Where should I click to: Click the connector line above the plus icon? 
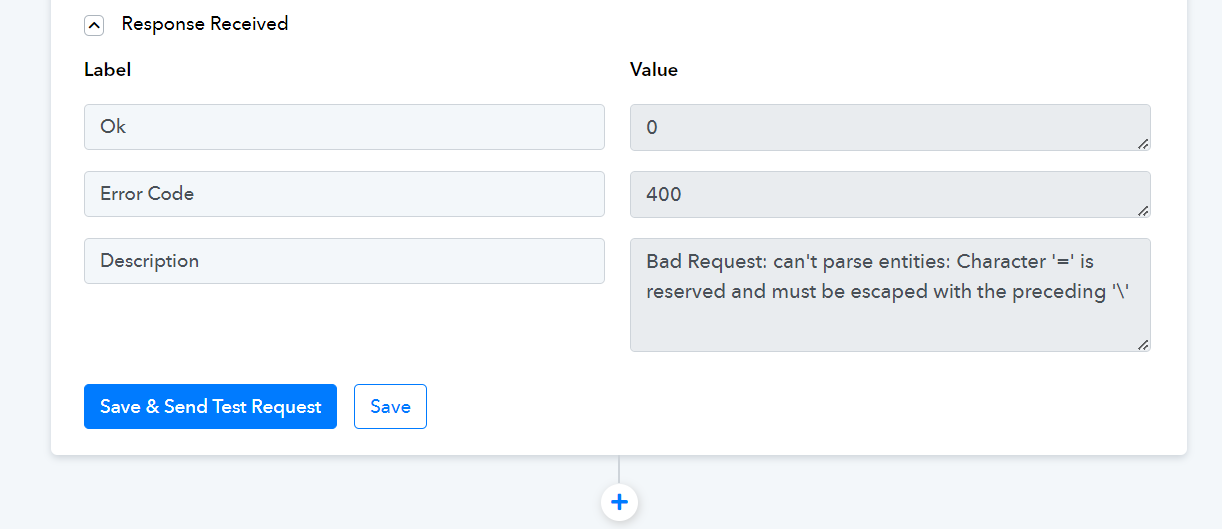tap(619, 469)
